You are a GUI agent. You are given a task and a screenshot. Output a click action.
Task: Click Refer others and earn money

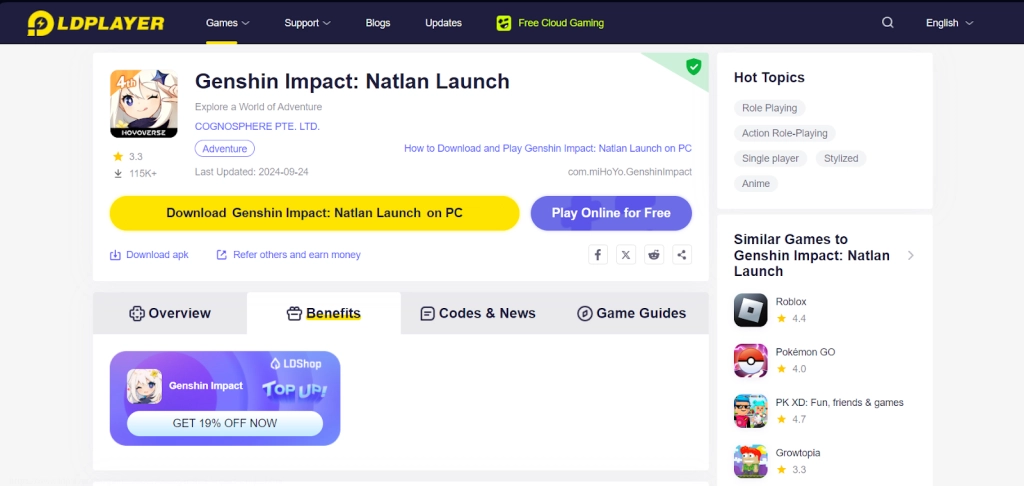click(288, 255)
